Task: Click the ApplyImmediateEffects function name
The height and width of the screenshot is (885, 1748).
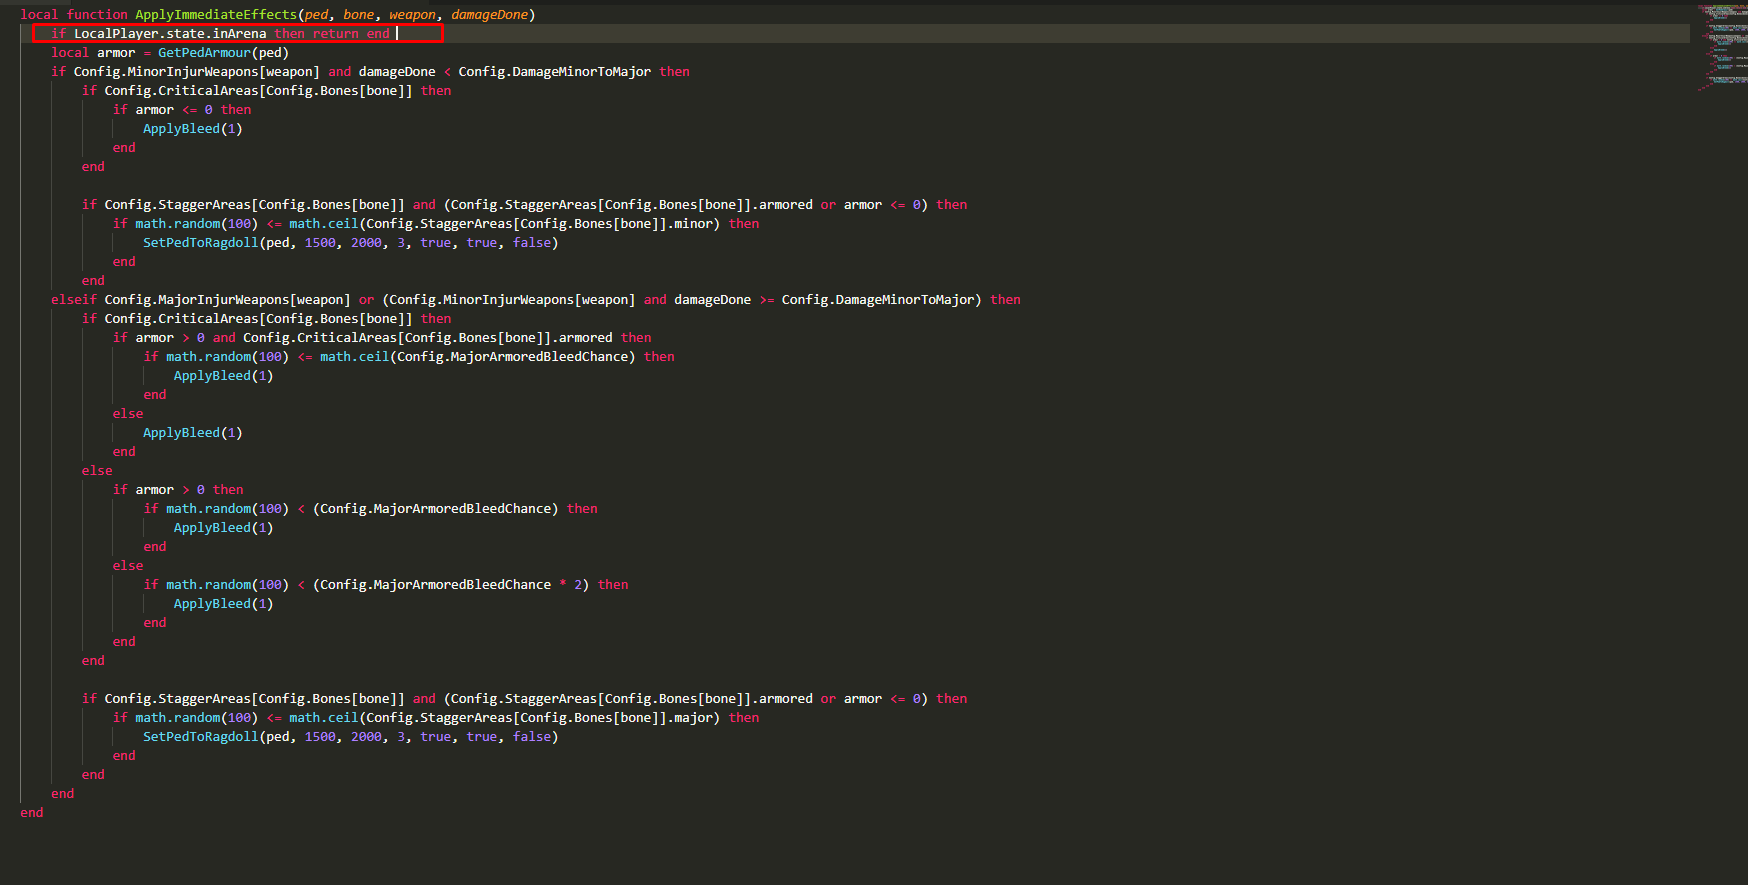Action: tap(216, 15)
